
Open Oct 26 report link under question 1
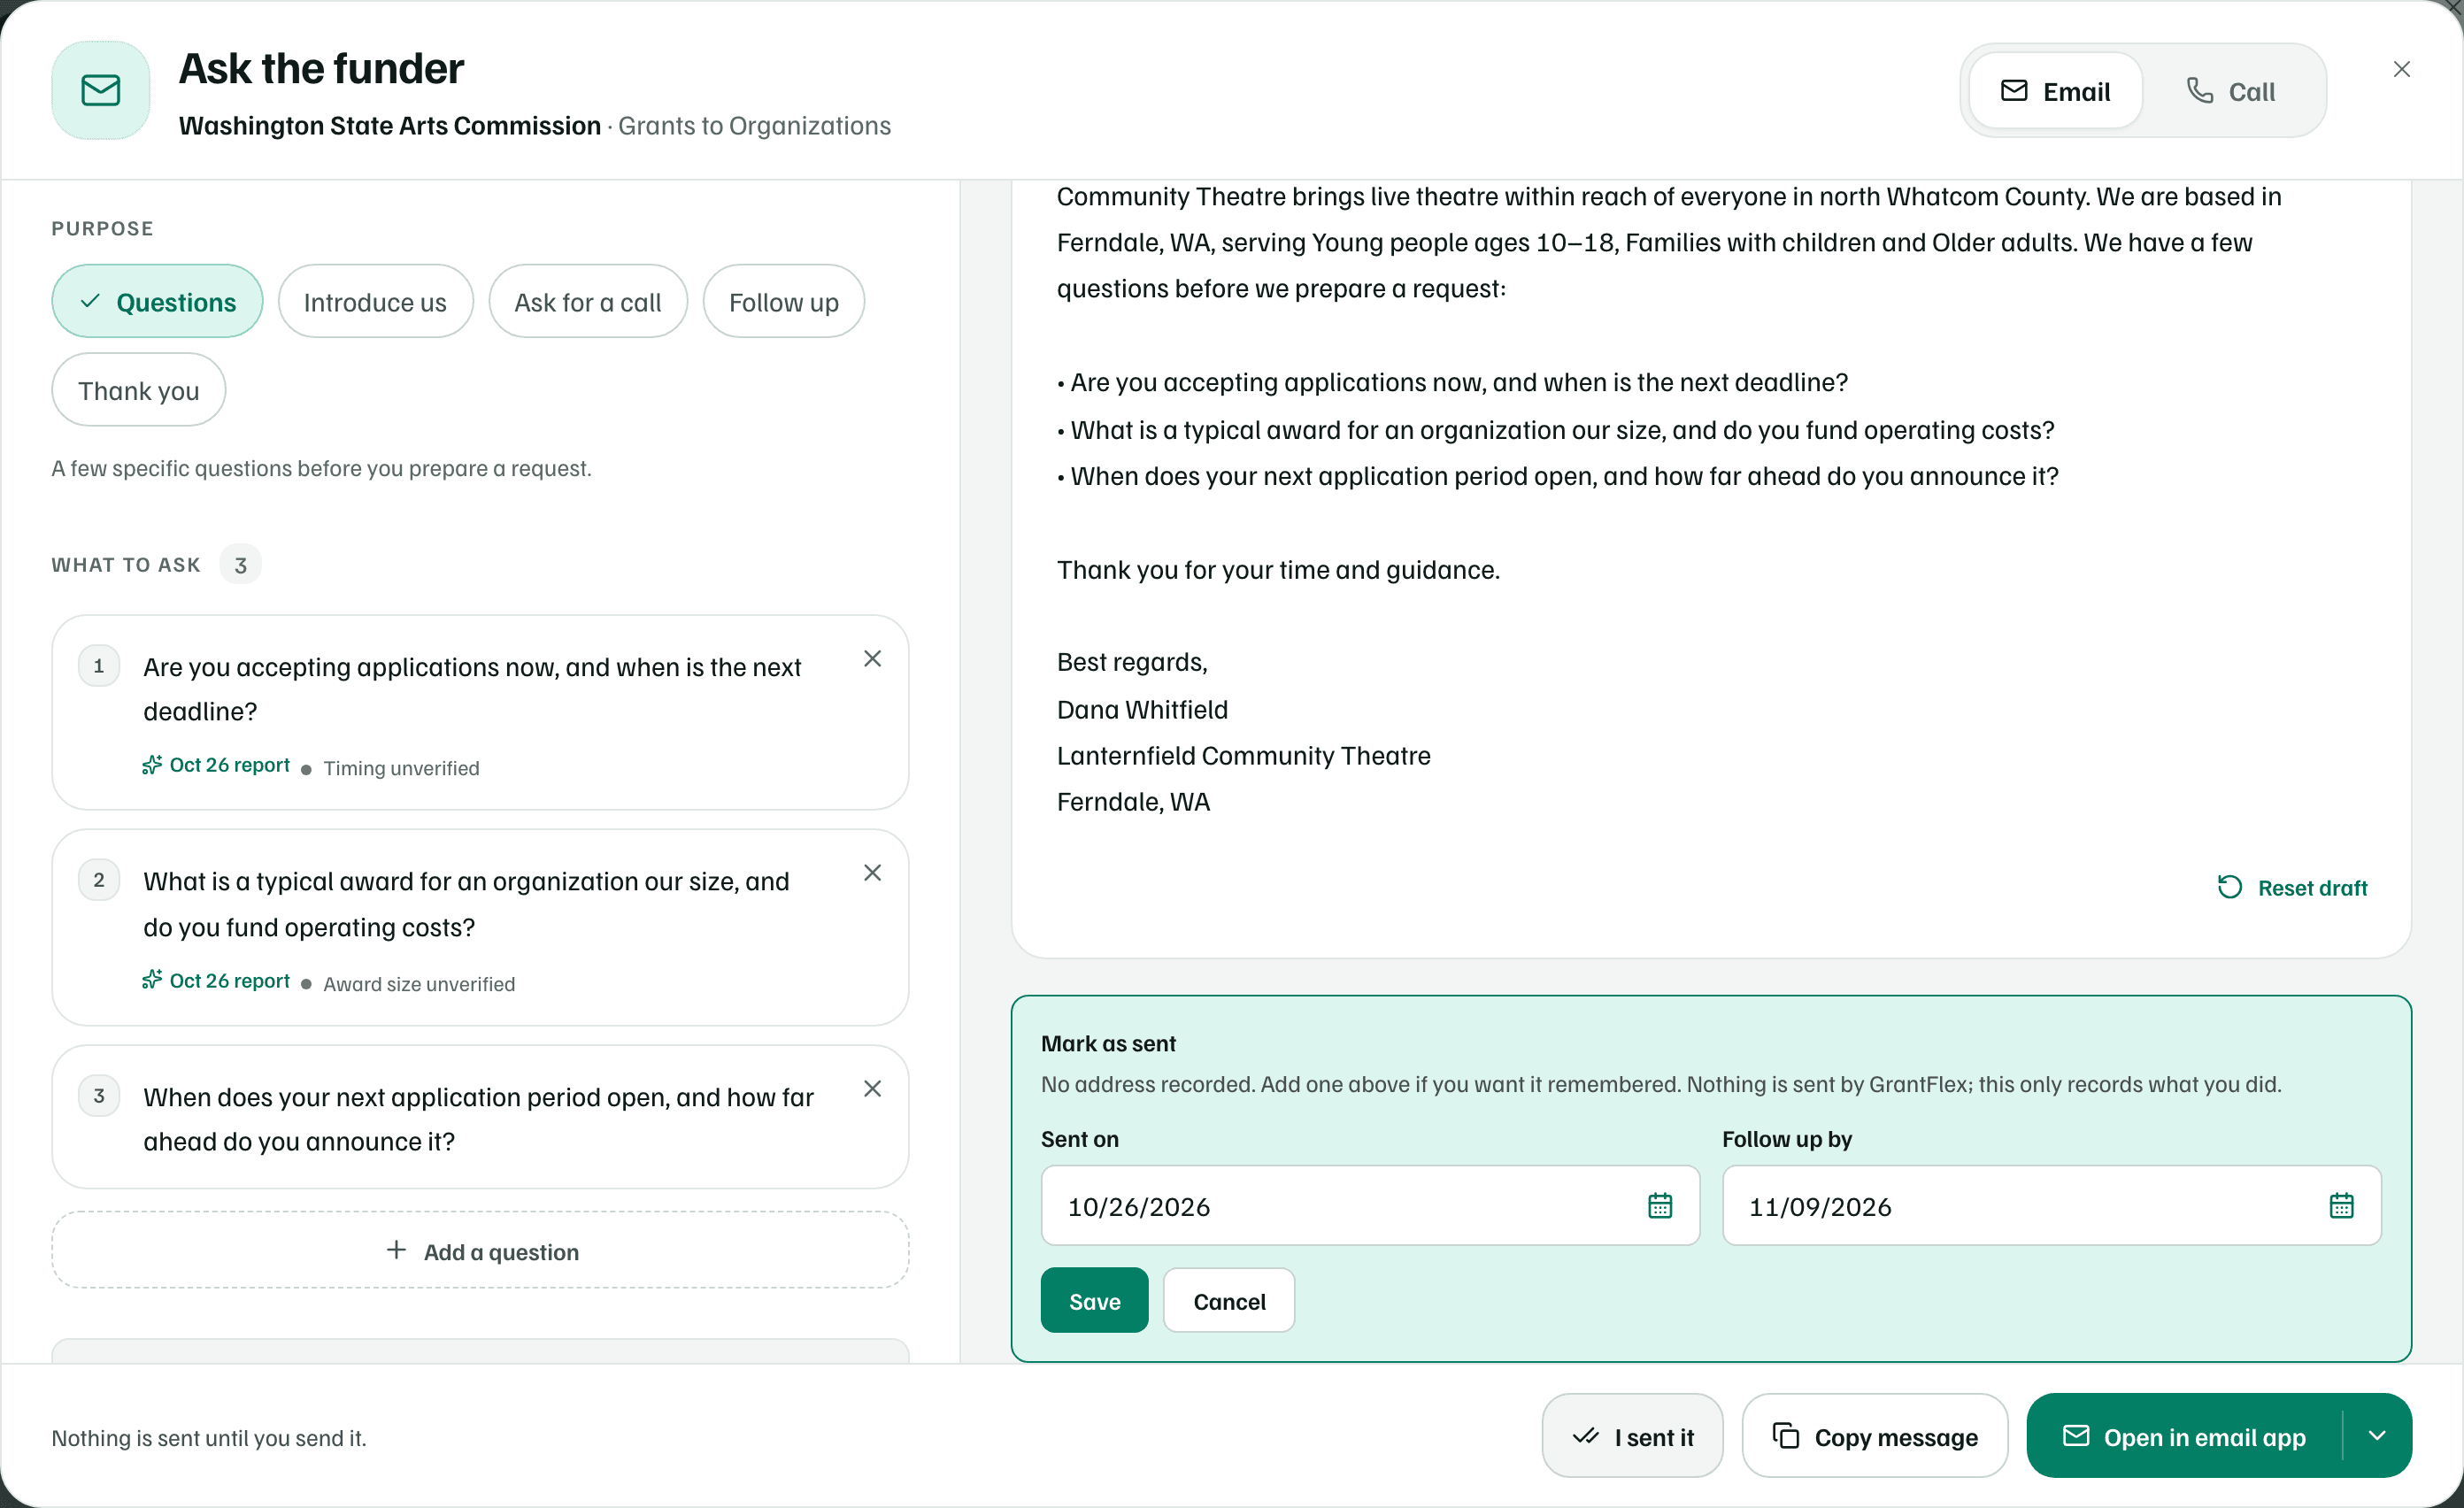point(216,765)
